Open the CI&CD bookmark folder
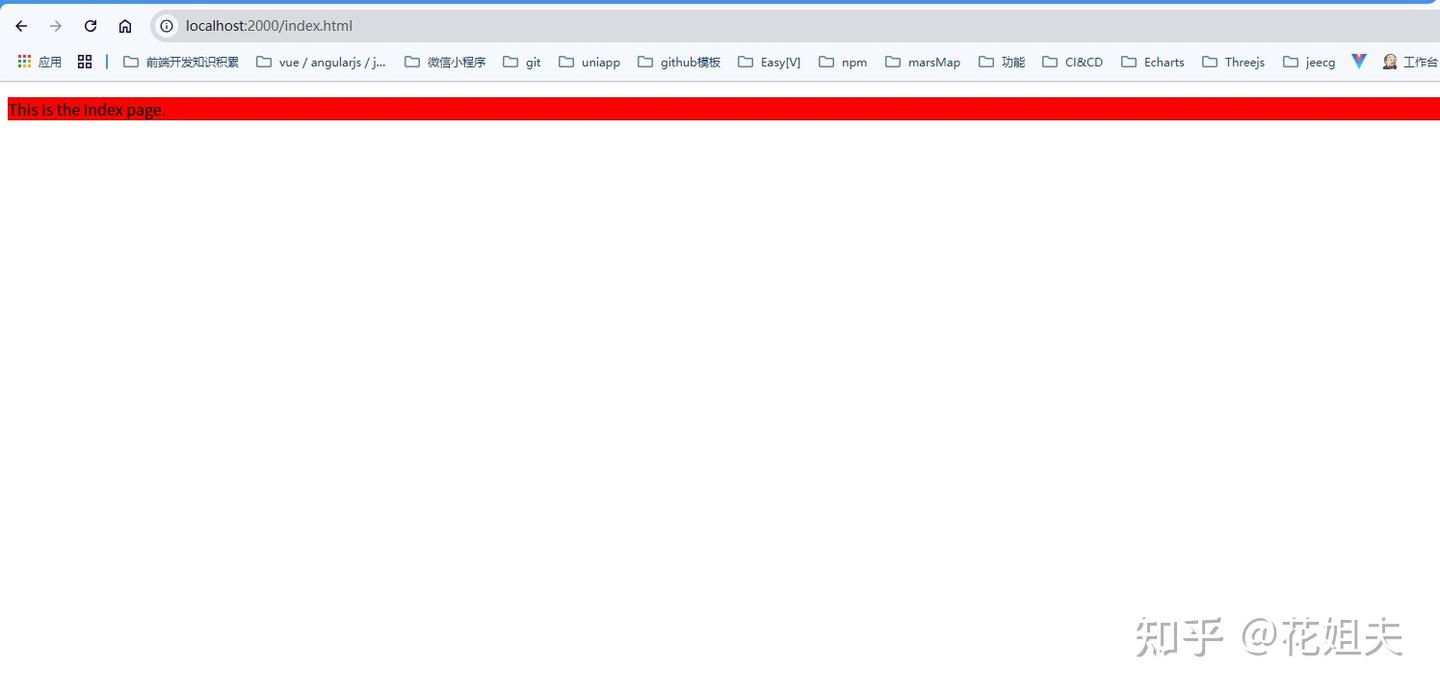The height and width of the screenshot is (695, 1440). point(1073,62)
